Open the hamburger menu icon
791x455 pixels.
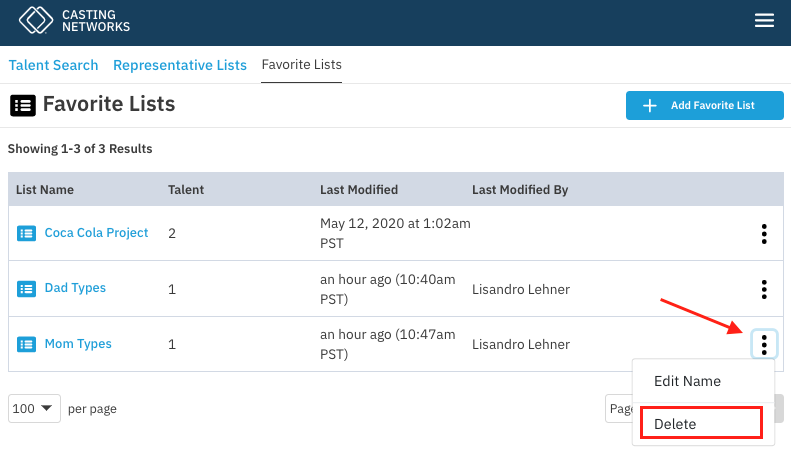764,21
